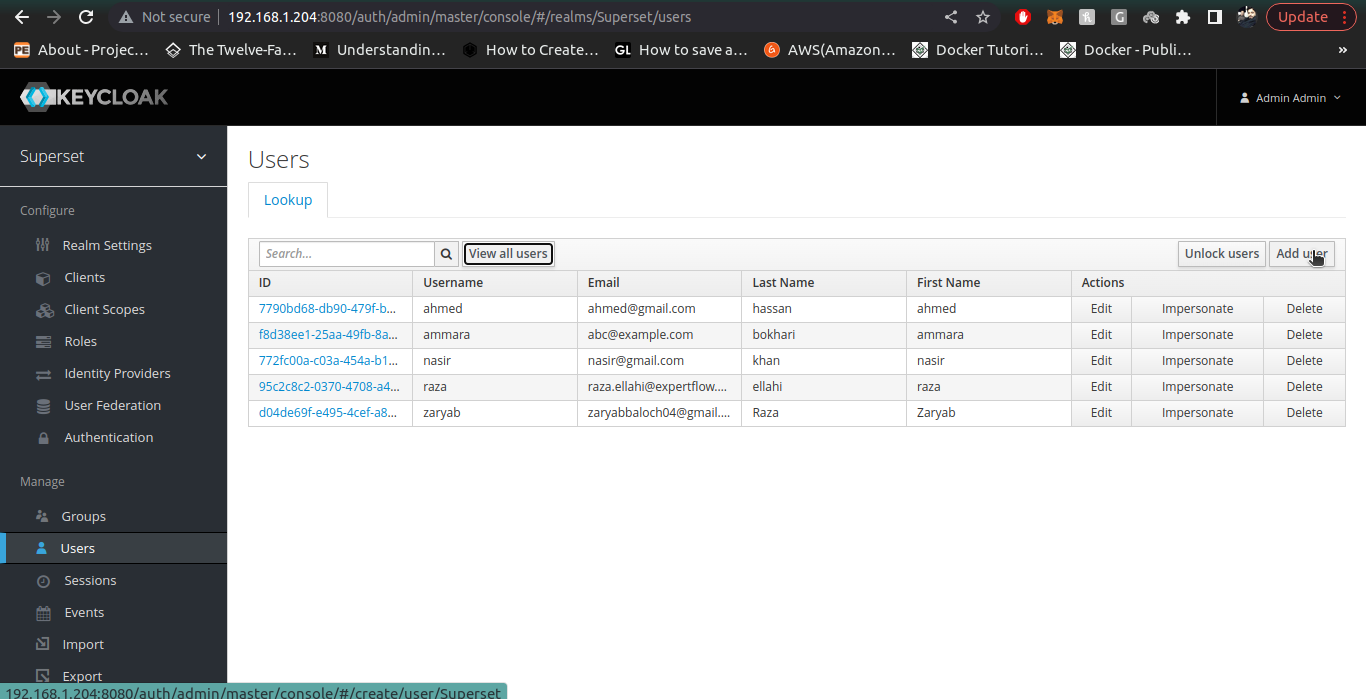
Task: Select the Clients icon in sidebar
Action: pos(43,277)
